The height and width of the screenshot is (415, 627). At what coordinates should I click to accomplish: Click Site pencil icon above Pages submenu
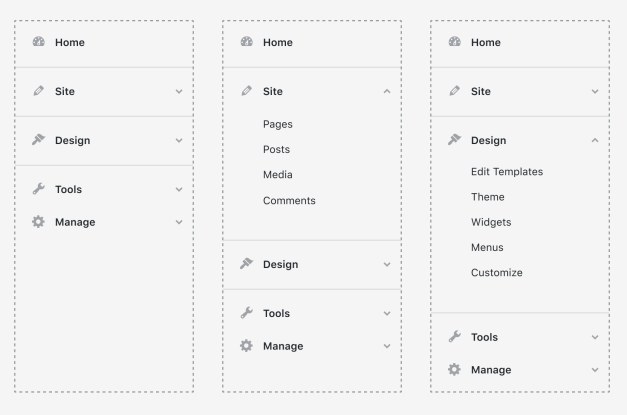tap(247, 91)
